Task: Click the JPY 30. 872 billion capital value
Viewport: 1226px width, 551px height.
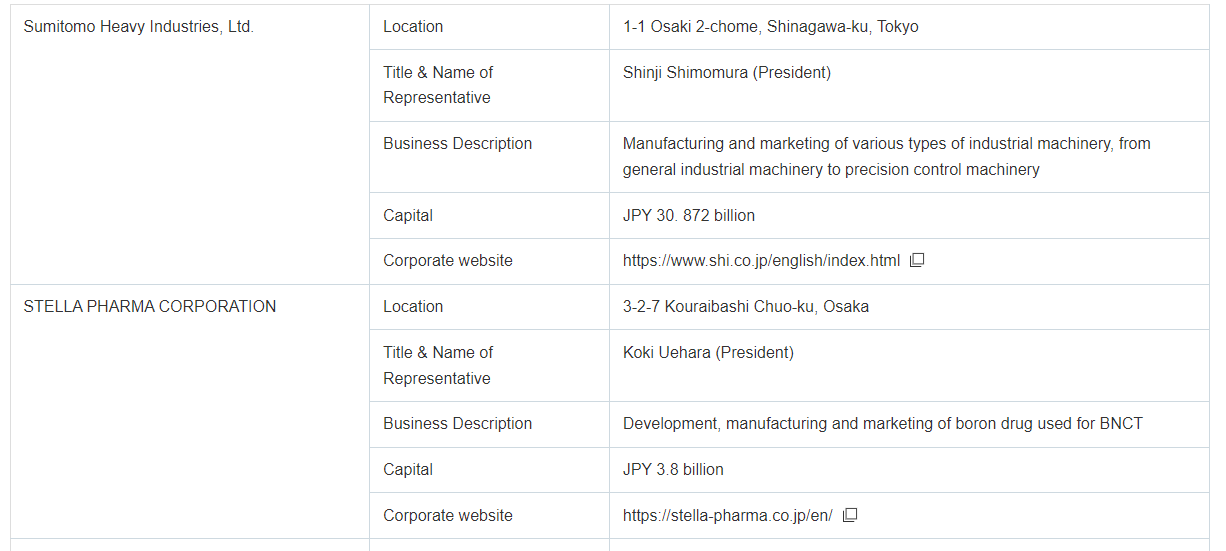Action: (689, 215)
